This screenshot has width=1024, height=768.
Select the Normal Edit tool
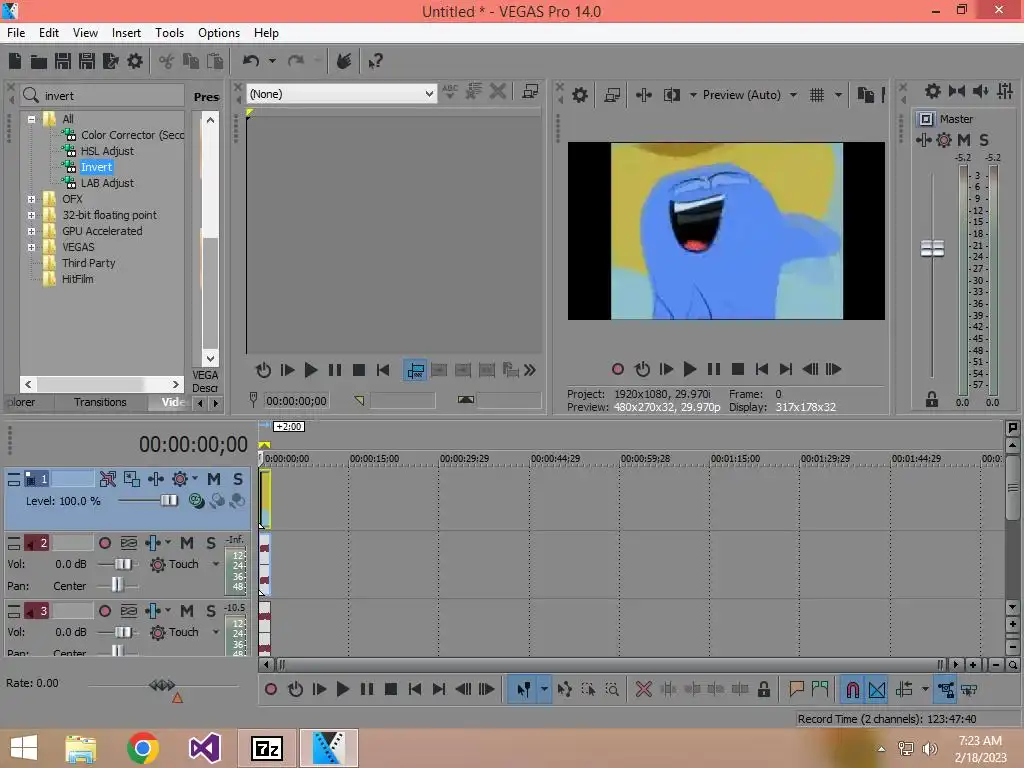tap(524, 690)
